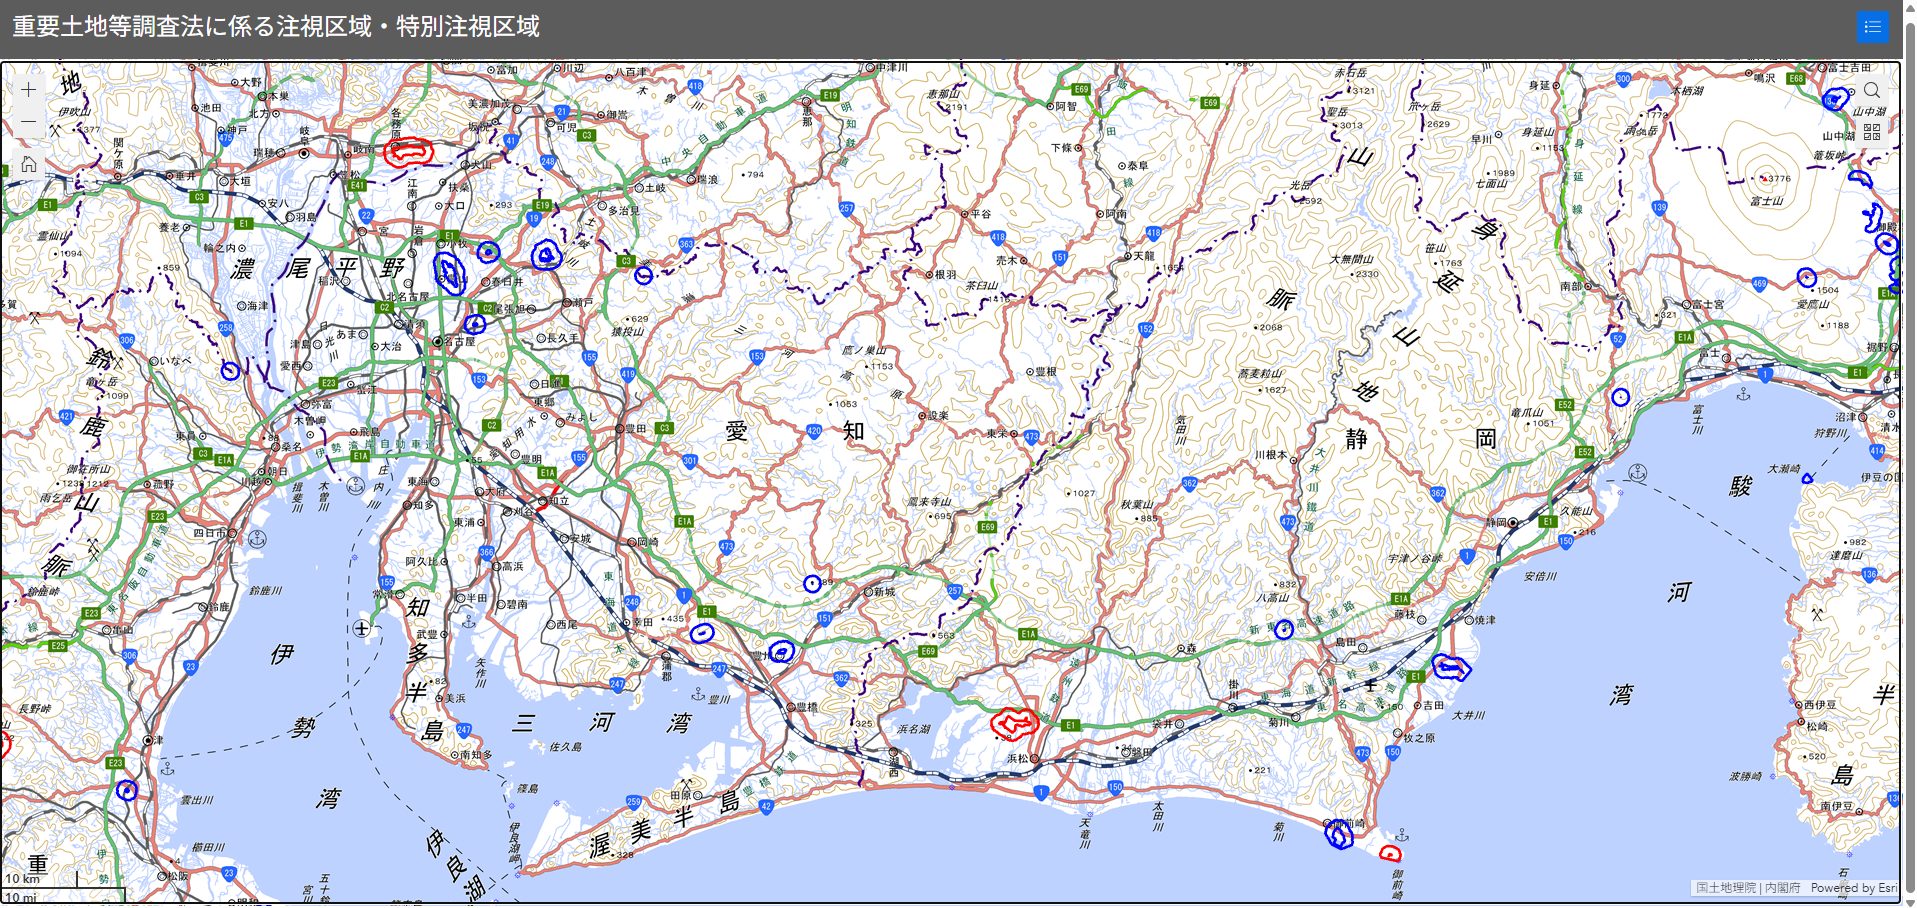Select red zone north of 浜松

(x=1014, y=722)
